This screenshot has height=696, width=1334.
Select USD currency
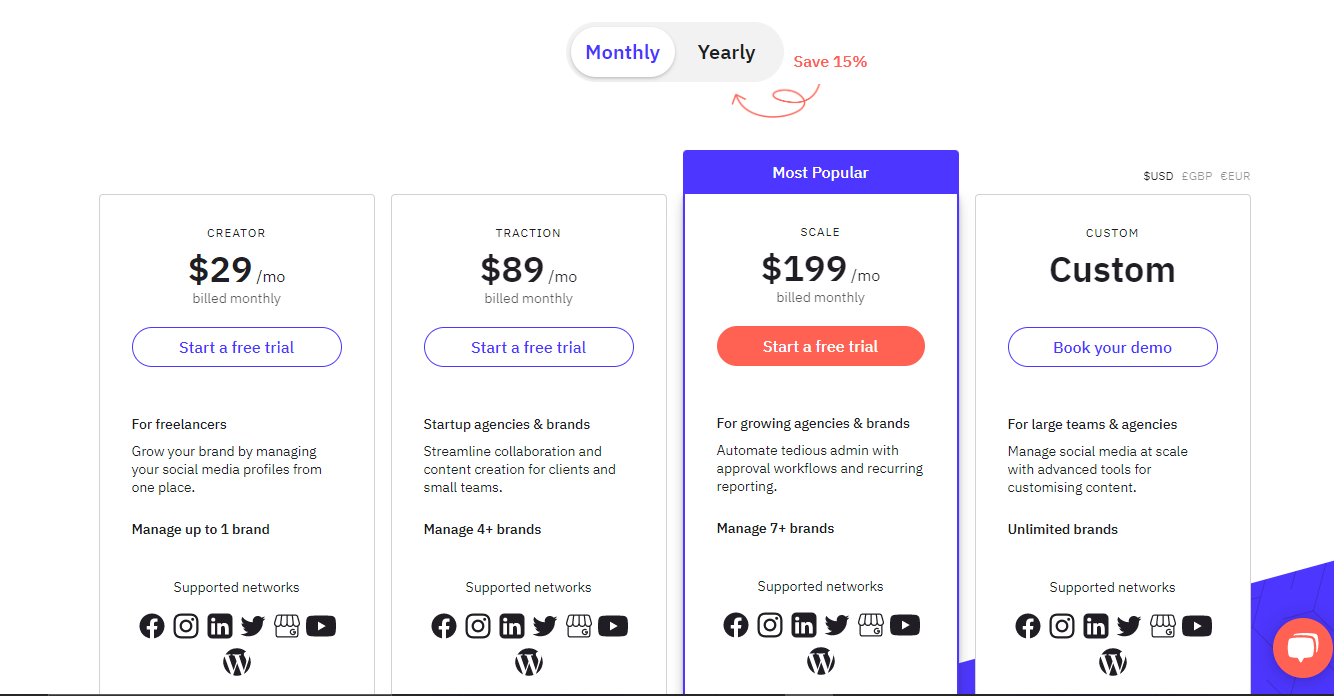1158,176
